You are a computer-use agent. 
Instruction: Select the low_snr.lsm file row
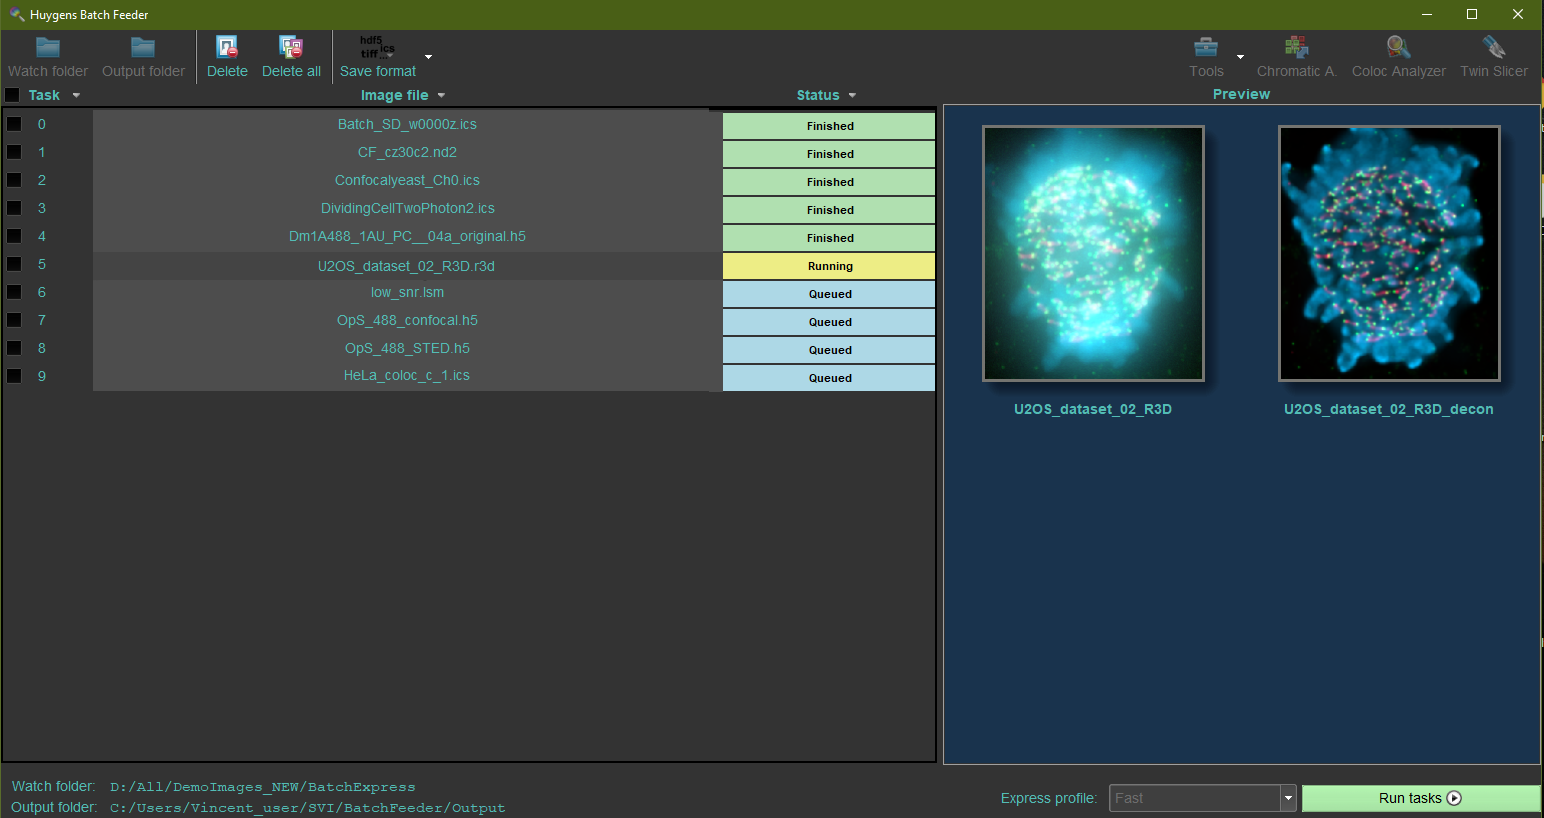(x=407, y=292)
